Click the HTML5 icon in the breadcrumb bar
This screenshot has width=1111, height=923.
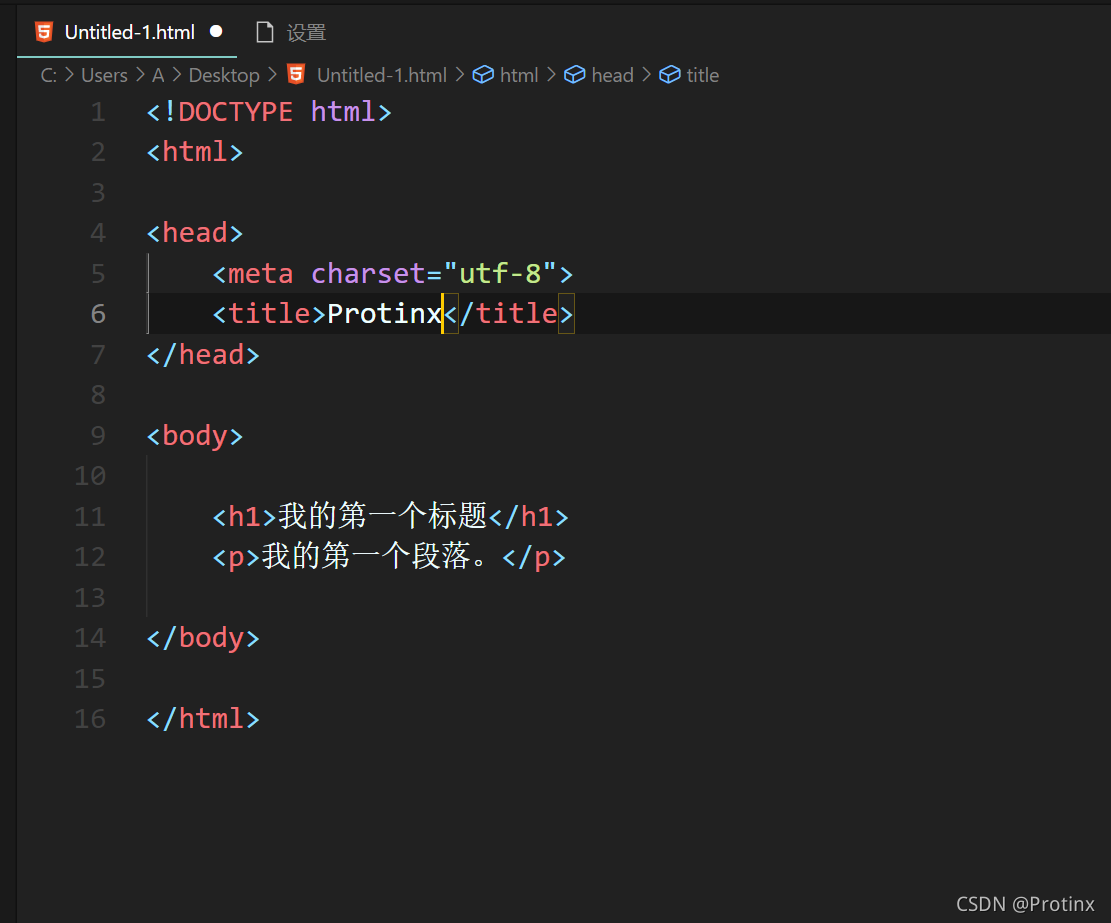click(x=295, y=74)
